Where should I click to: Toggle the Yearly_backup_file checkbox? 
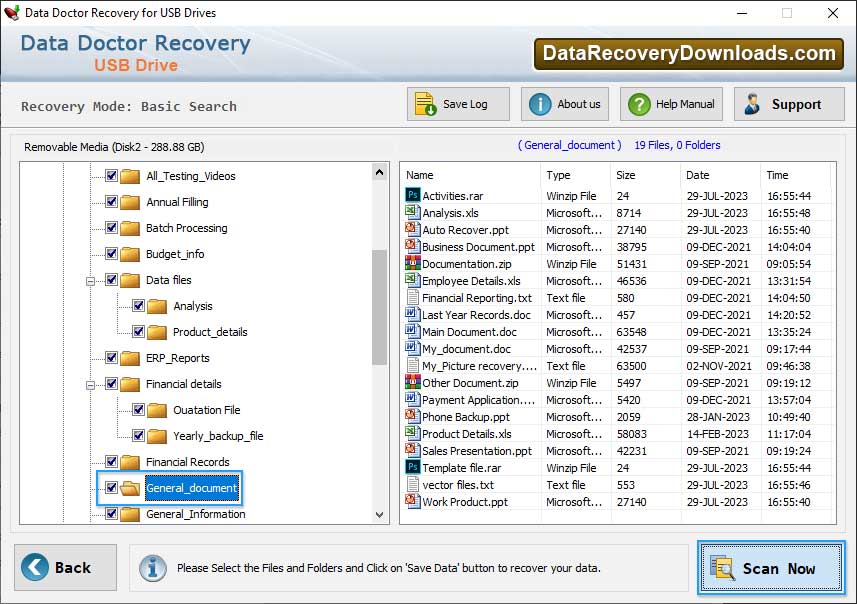coord(138,436)
